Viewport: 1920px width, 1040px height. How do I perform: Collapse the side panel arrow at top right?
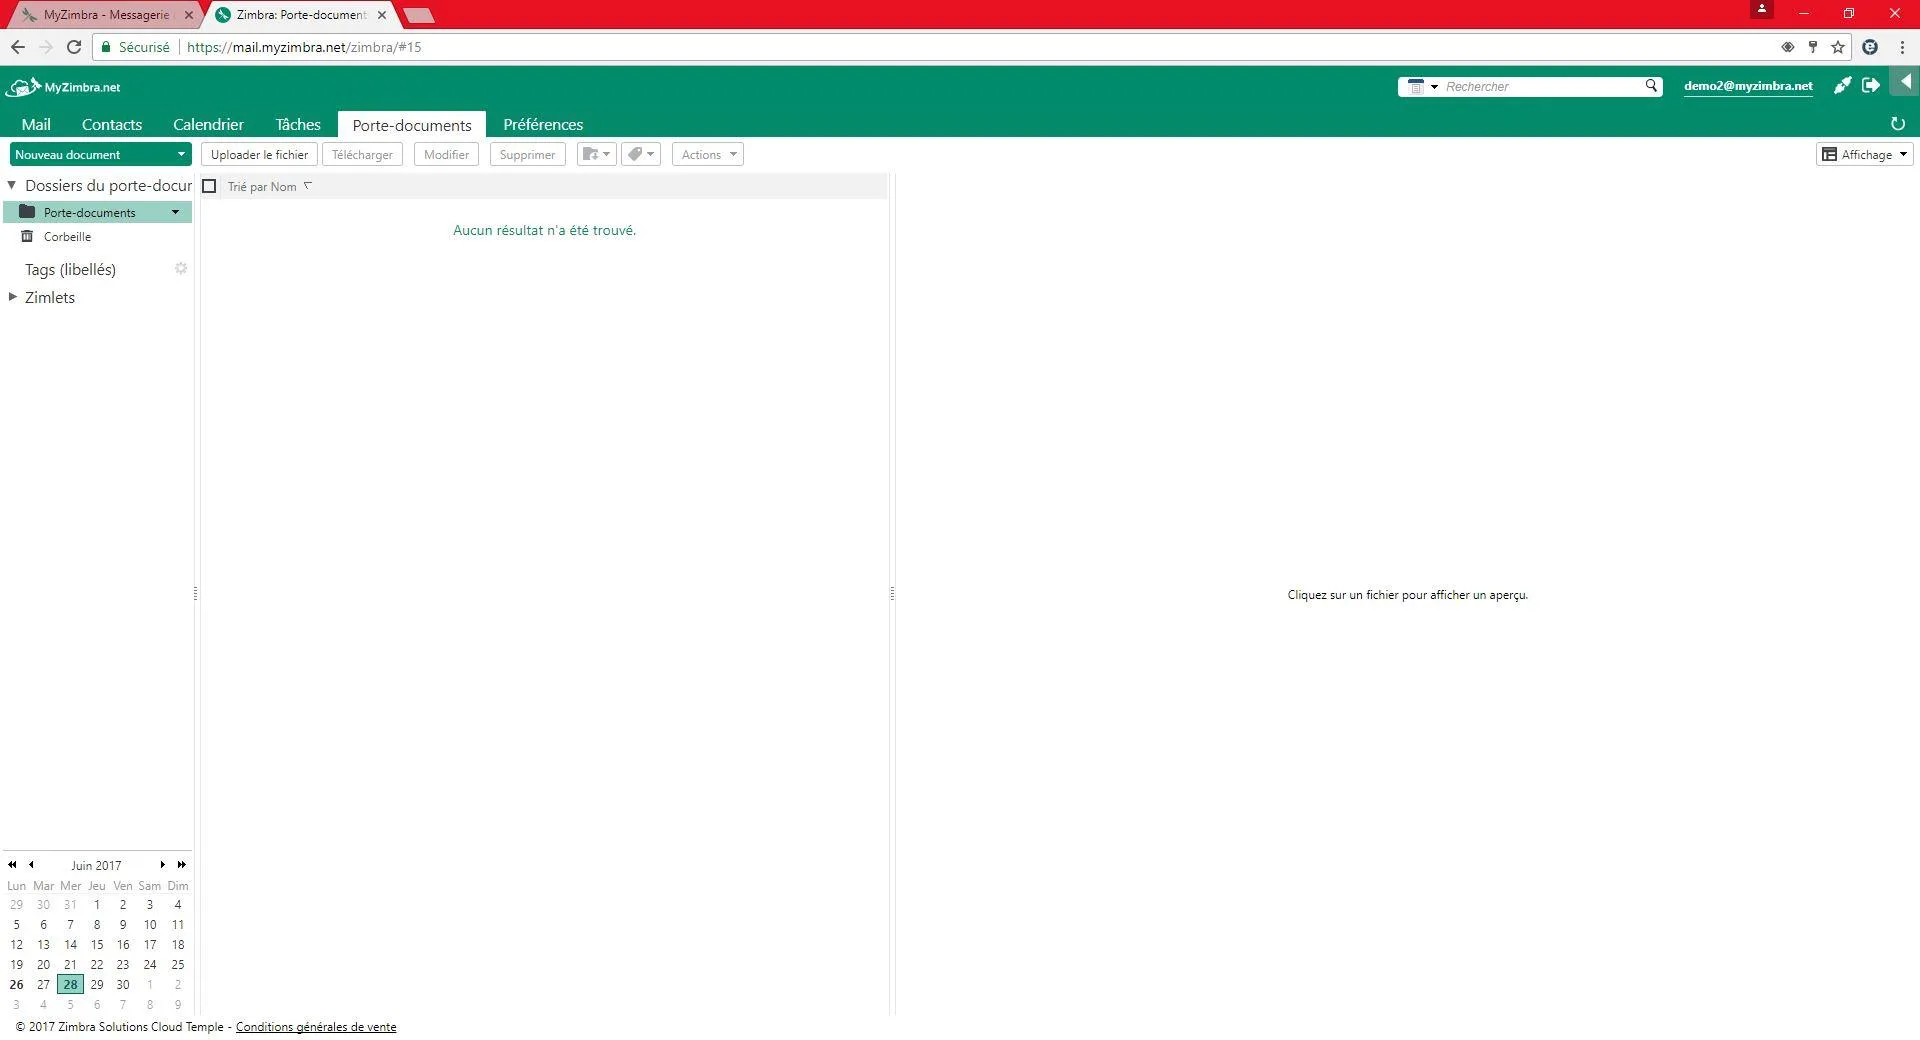(1906, 82)
